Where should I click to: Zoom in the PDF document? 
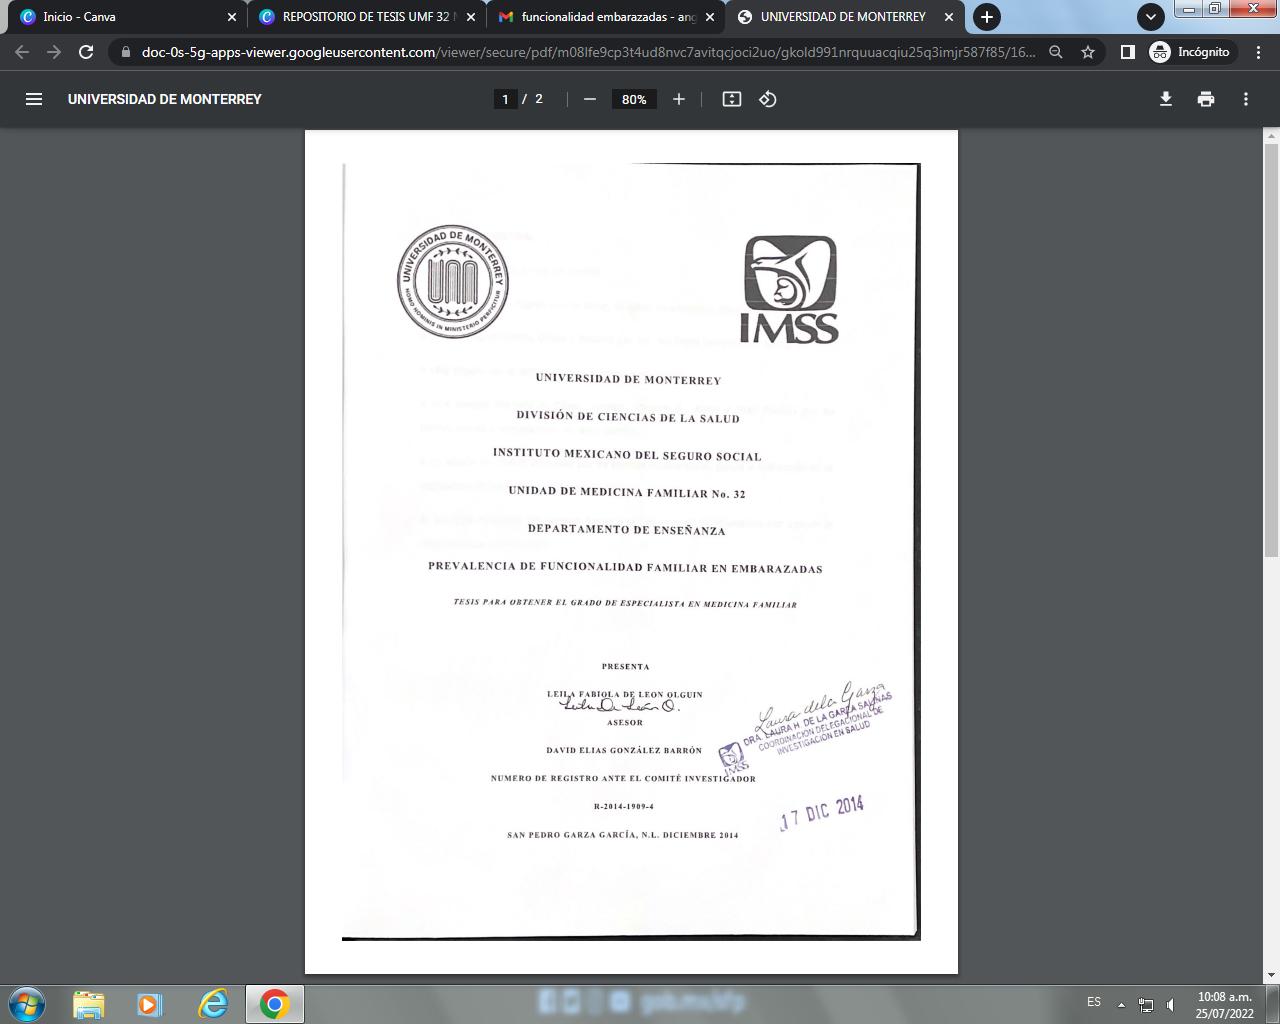679,99
